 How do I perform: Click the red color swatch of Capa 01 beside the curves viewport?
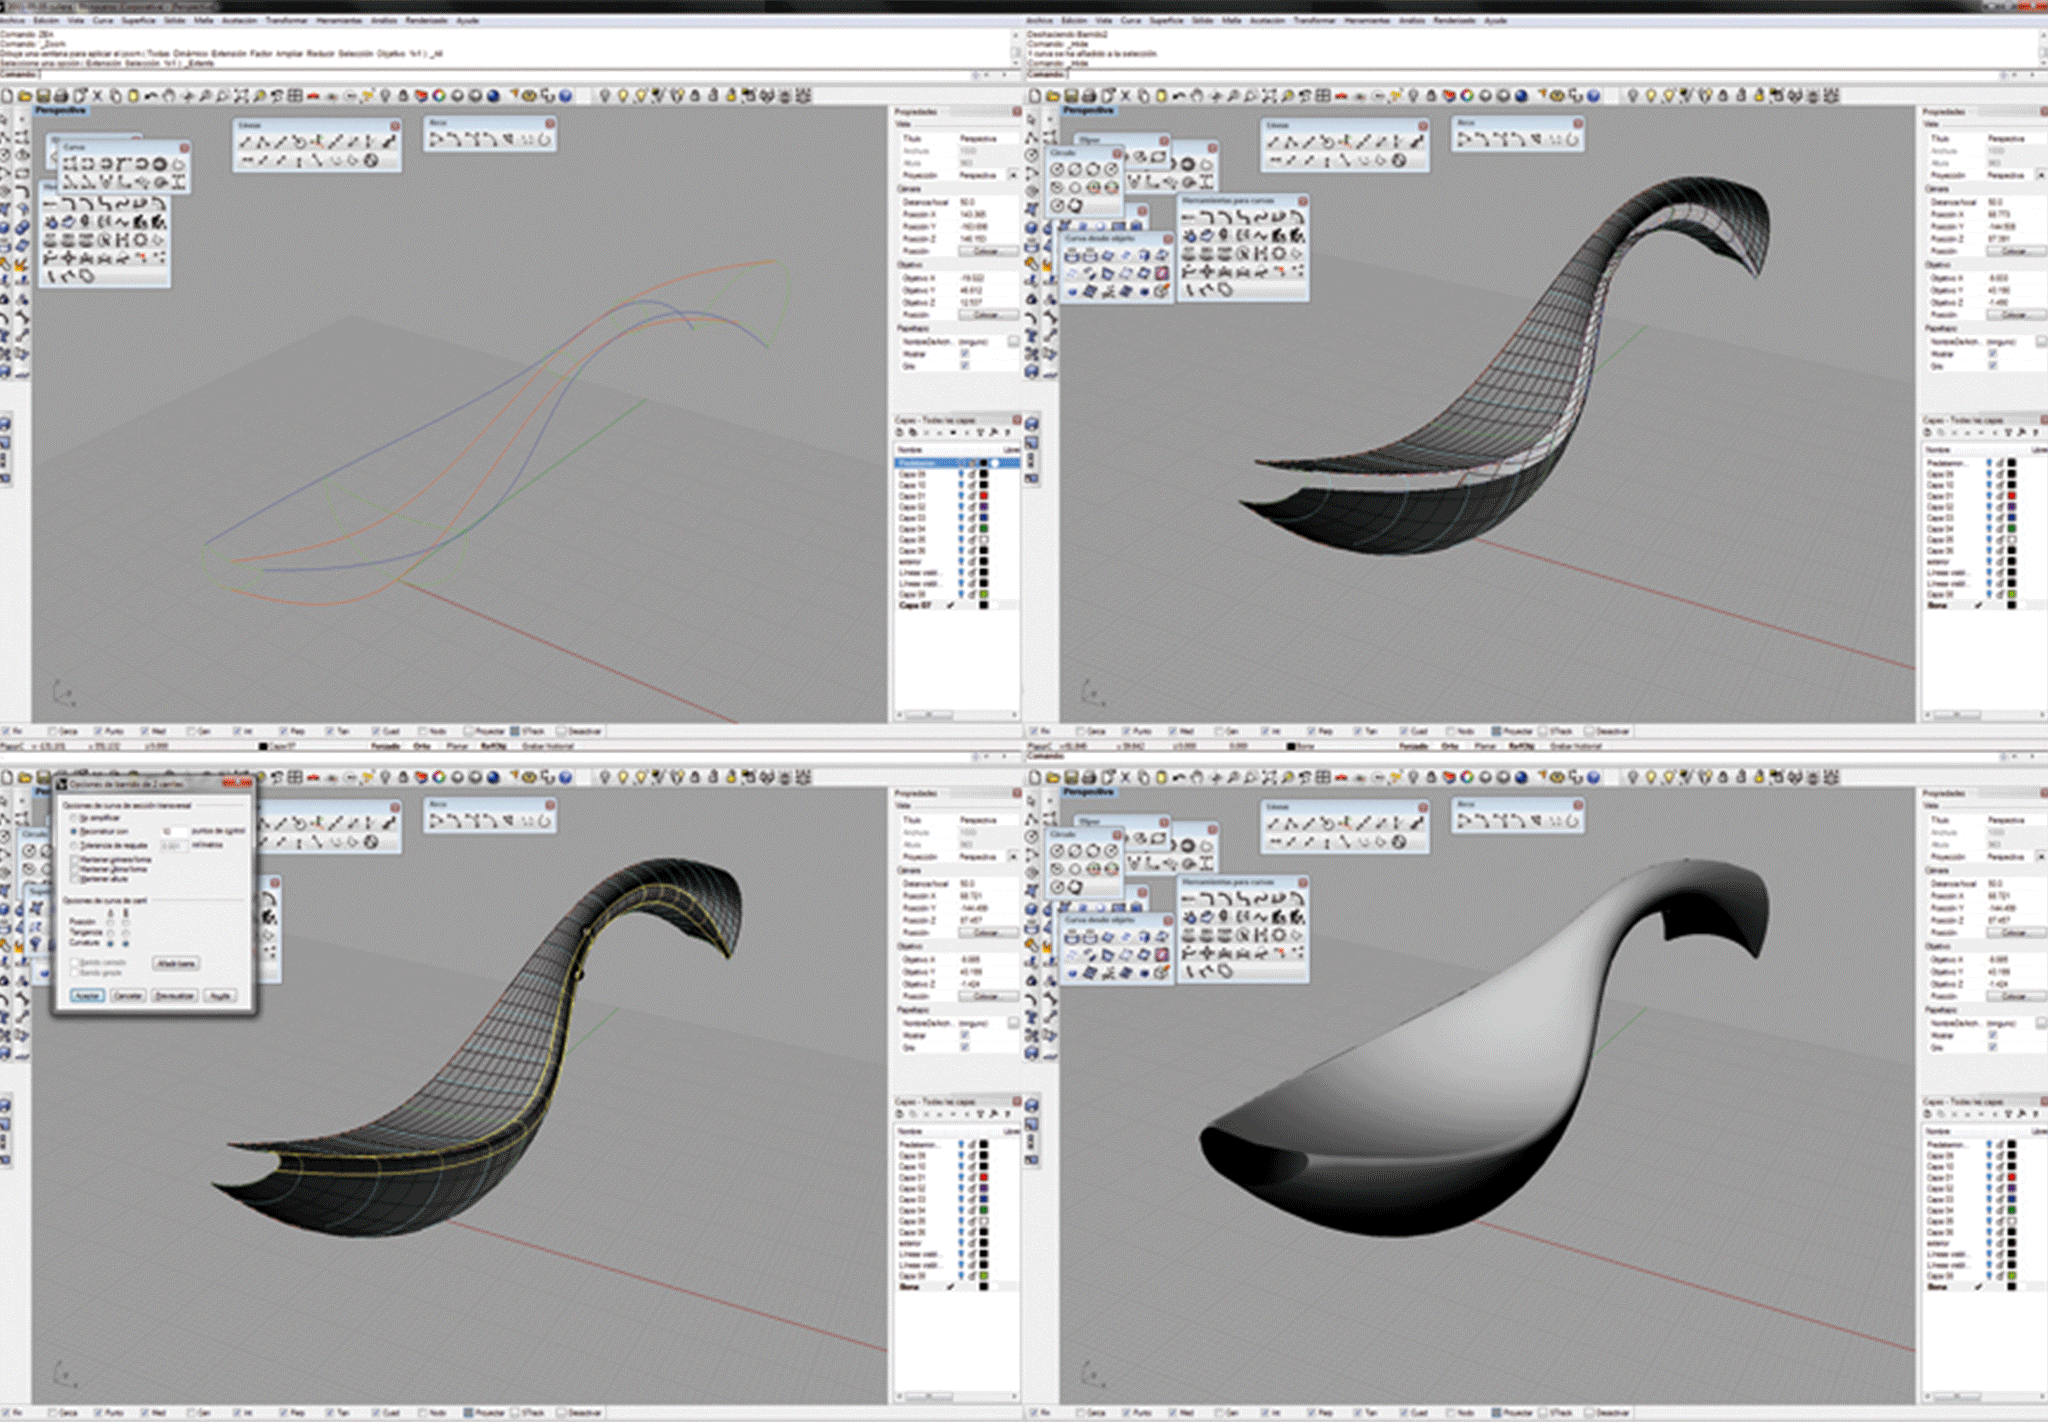983,495
